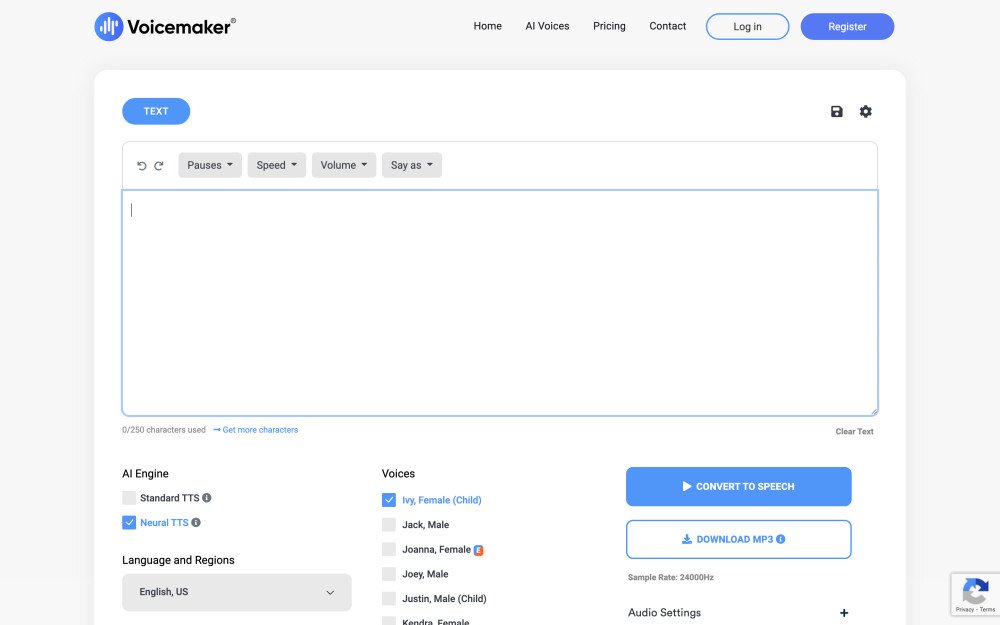This screenshot has width=1000, height=625.
Task: Click the Get more characters link
Action: pos(256,430)
